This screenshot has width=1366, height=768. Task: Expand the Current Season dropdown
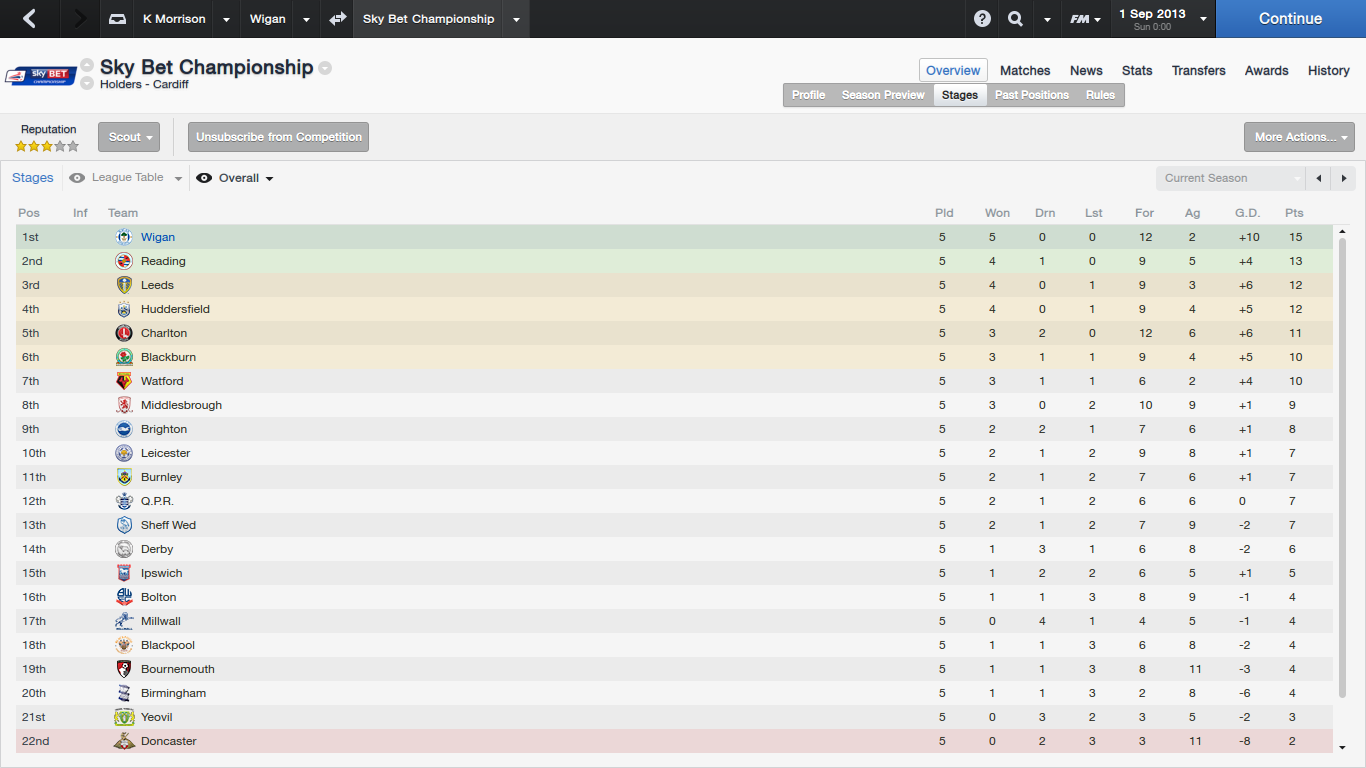[x=1231, y=178]
